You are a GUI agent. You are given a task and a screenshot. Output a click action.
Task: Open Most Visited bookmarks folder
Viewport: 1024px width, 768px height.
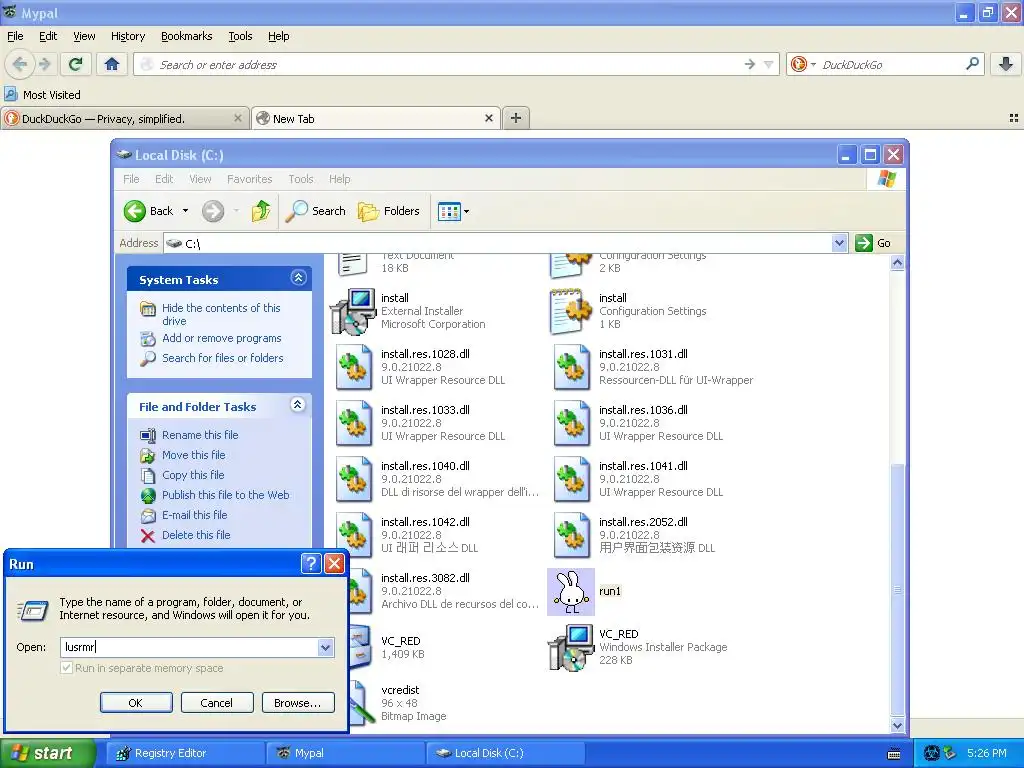43,95
